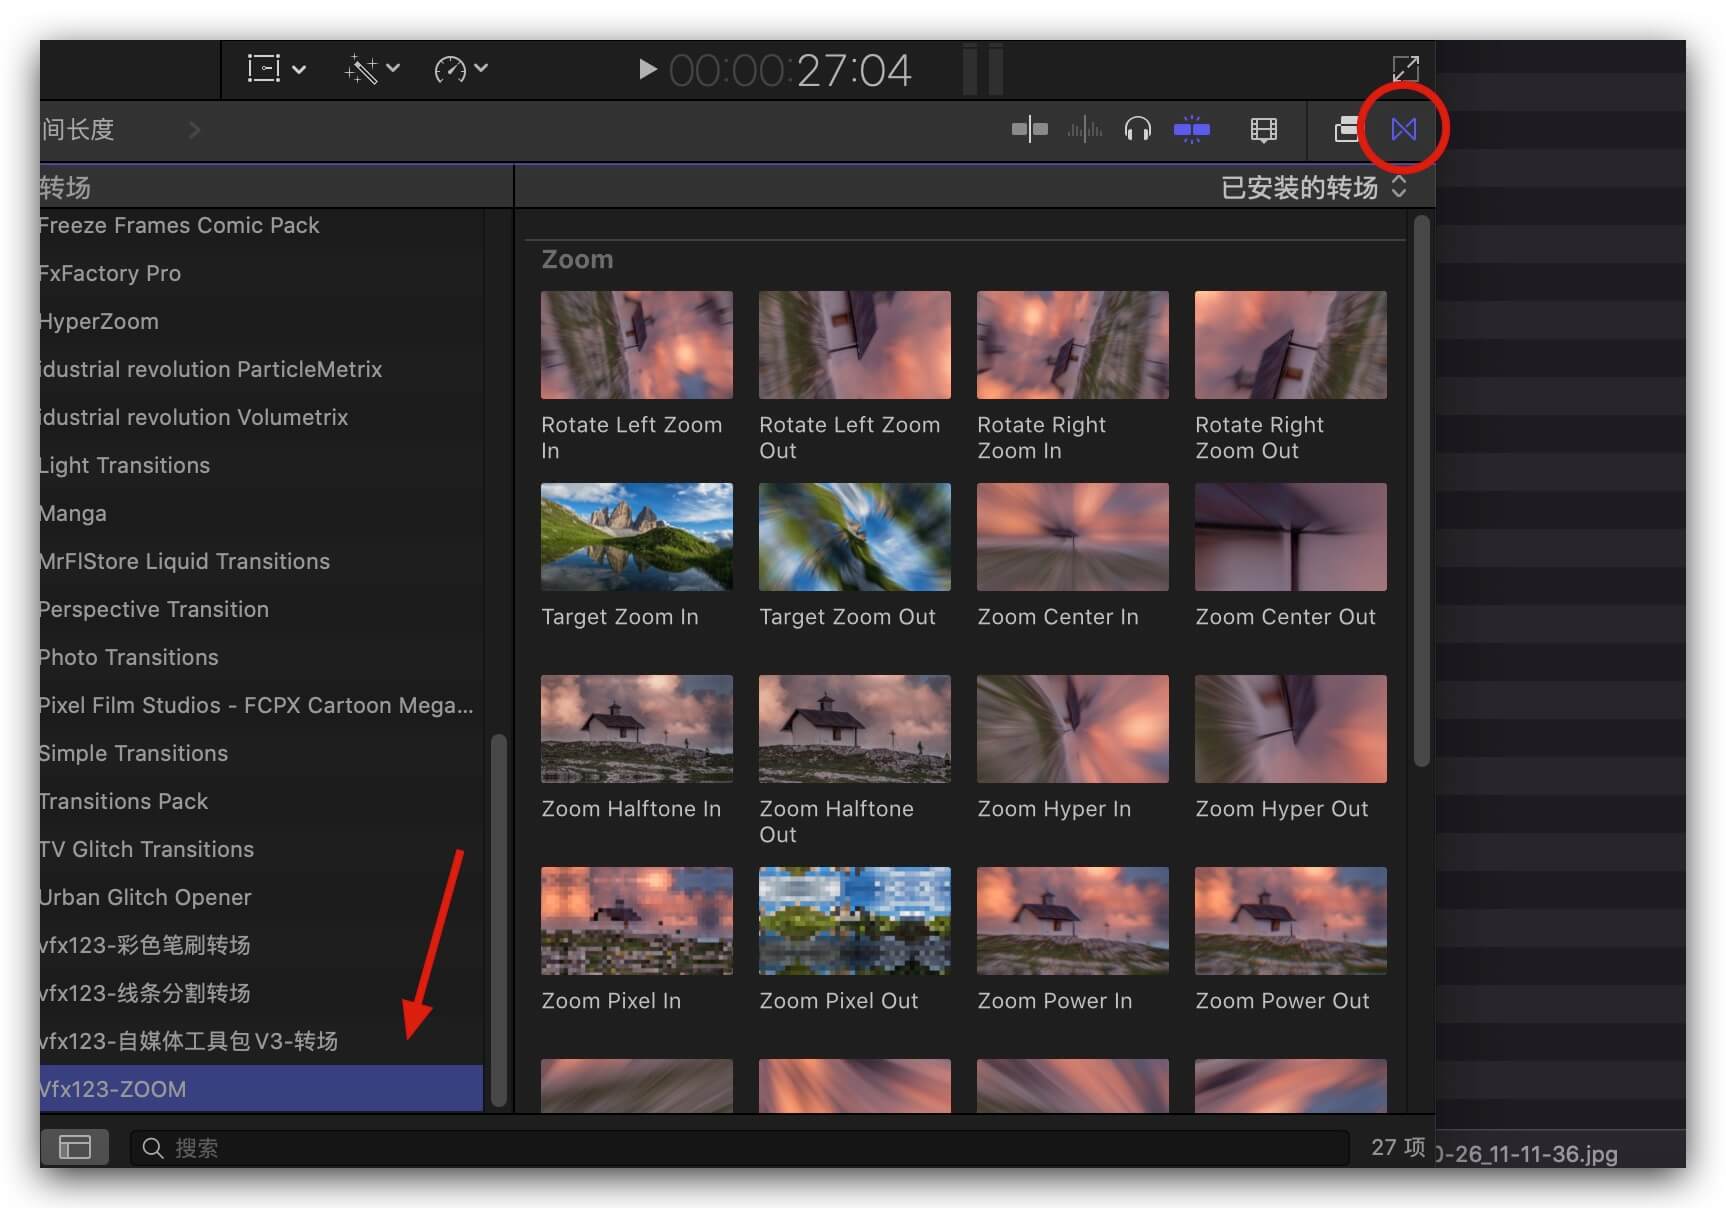1726x1208 pixels.
Task: Select Photo Transitions category
Action: 261,657
